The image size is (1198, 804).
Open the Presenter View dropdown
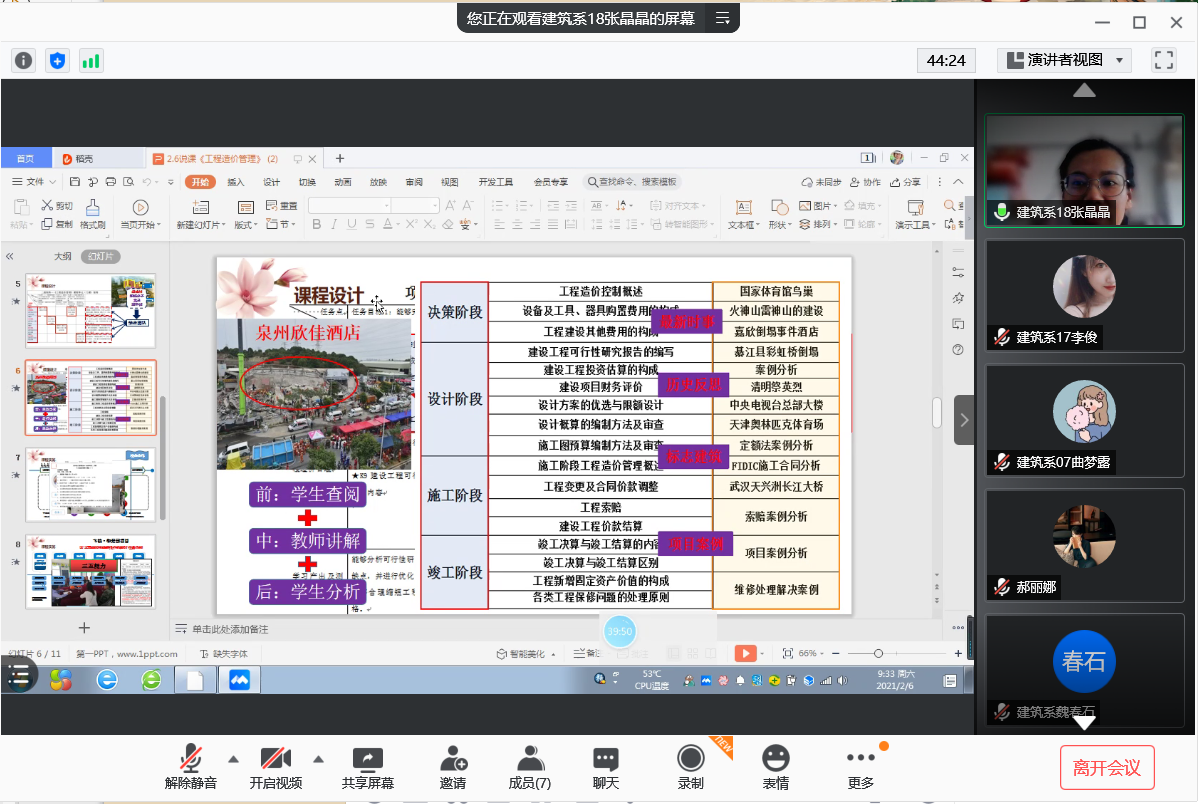pos(1064,60)
